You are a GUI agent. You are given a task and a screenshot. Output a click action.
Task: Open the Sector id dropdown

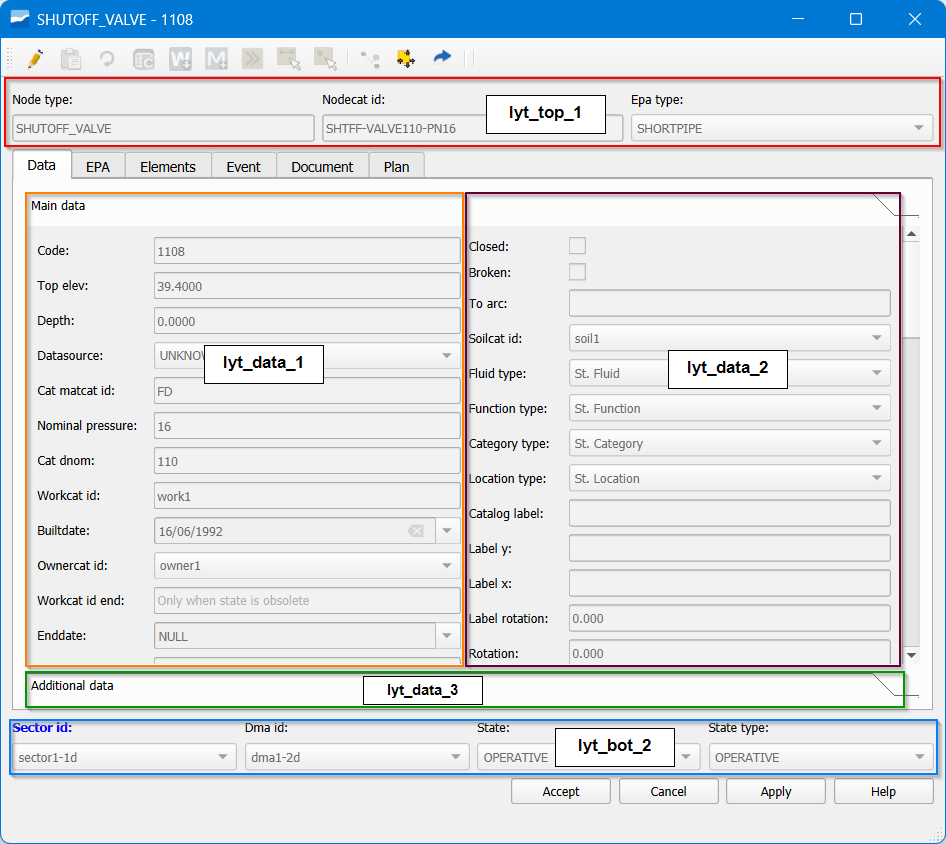tap(124, 757)
